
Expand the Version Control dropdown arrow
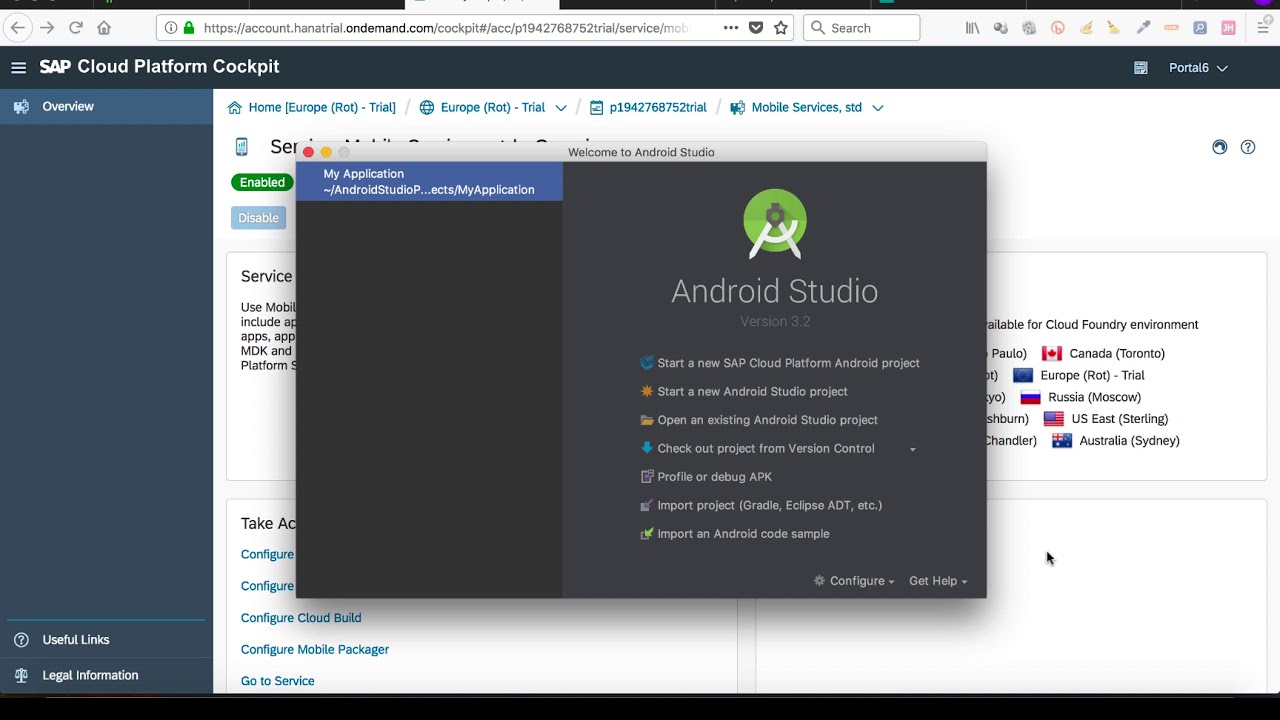(912, 449)
